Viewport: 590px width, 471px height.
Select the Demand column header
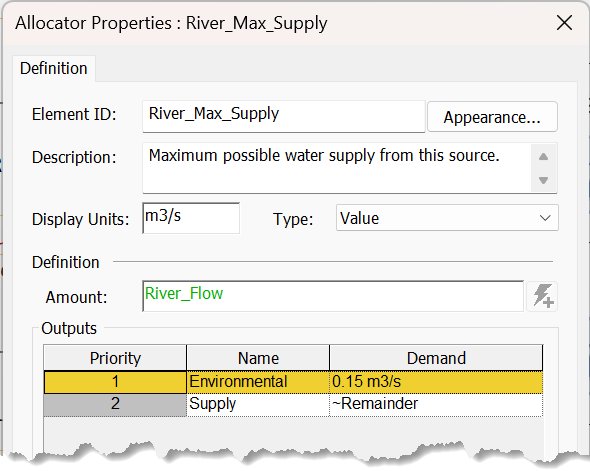(x=436, y=358)
